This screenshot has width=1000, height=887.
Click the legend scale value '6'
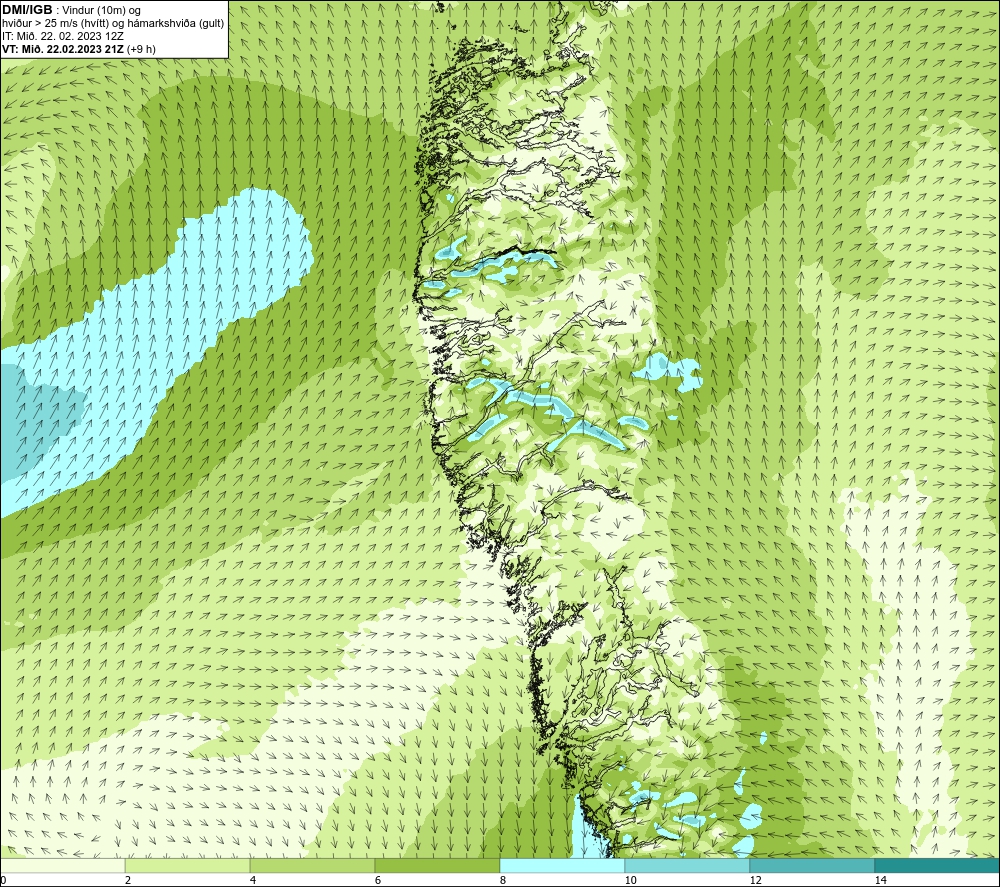(x=378, y=881)
